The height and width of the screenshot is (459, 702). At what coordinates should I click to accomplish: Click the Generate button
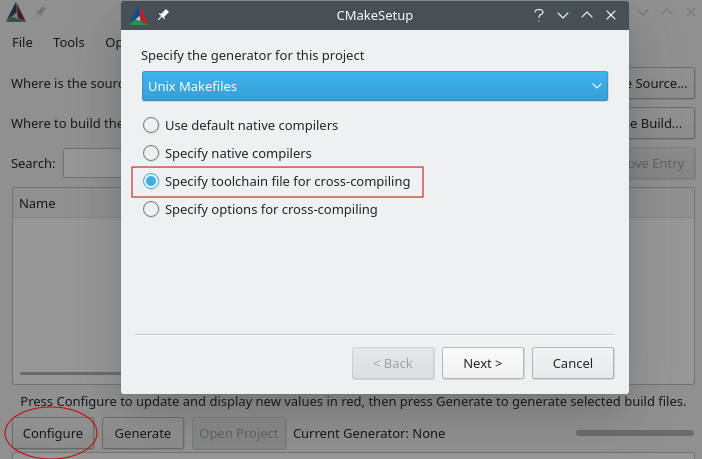143,434
